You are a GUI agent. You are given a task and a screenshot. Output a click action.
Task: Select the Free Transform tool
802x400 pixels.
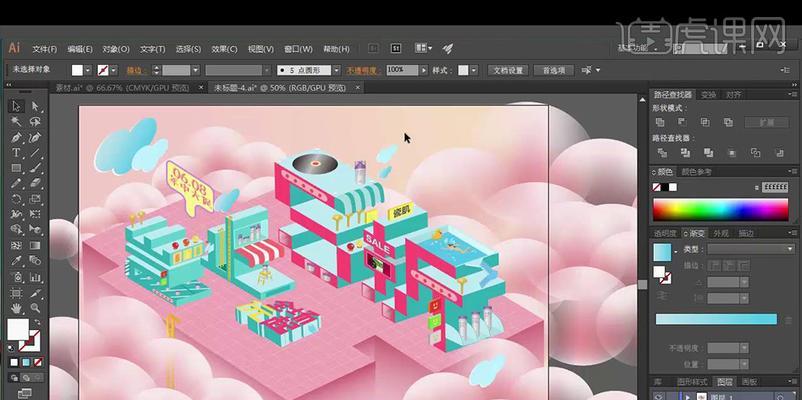pos(35,214)
